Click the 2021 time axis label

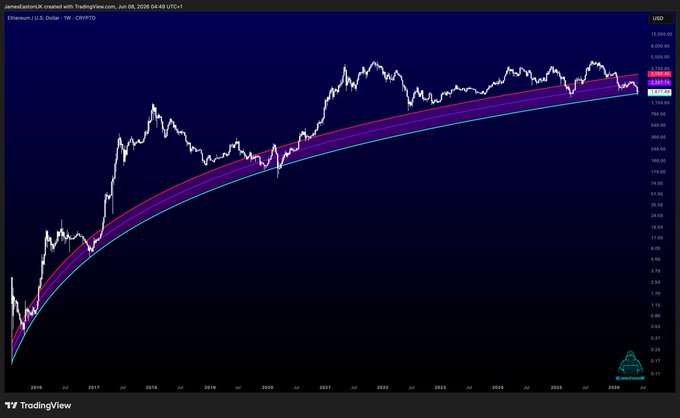click(x=325, y=388)
